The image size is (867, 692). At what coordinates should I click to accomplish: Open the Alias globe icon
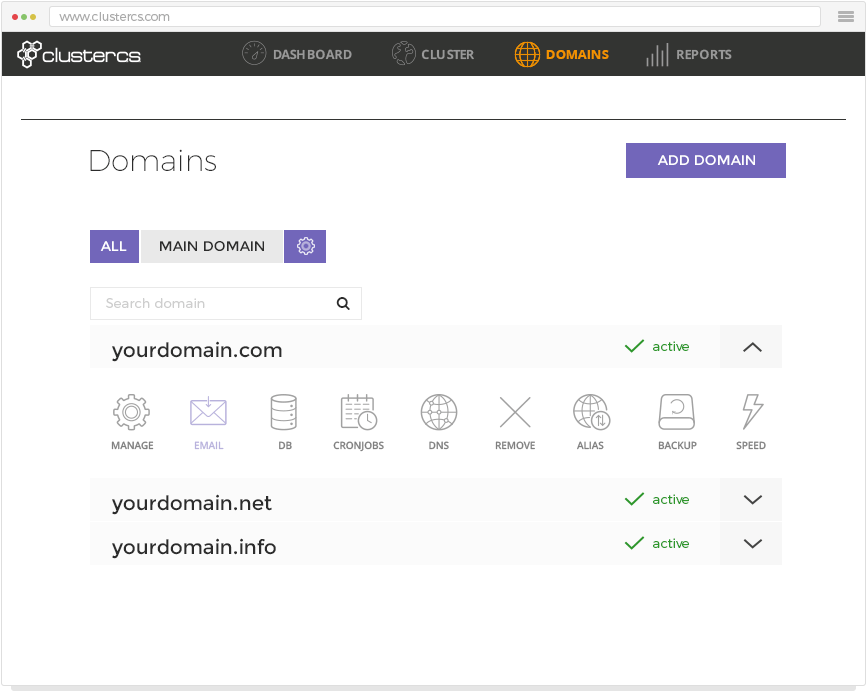[x=591, y=412]
